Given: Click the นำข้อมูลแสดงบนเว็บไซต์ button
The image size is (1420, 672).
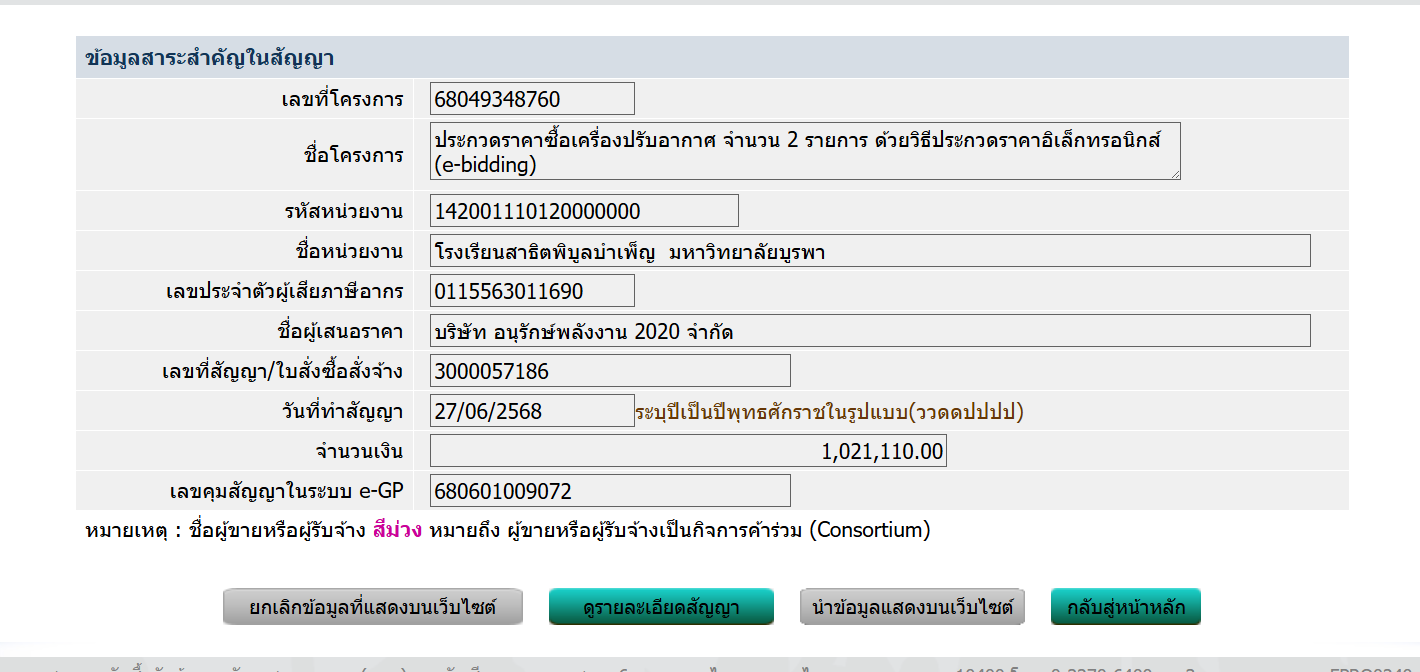Looking at the screenshot, I should pos(912,607).
